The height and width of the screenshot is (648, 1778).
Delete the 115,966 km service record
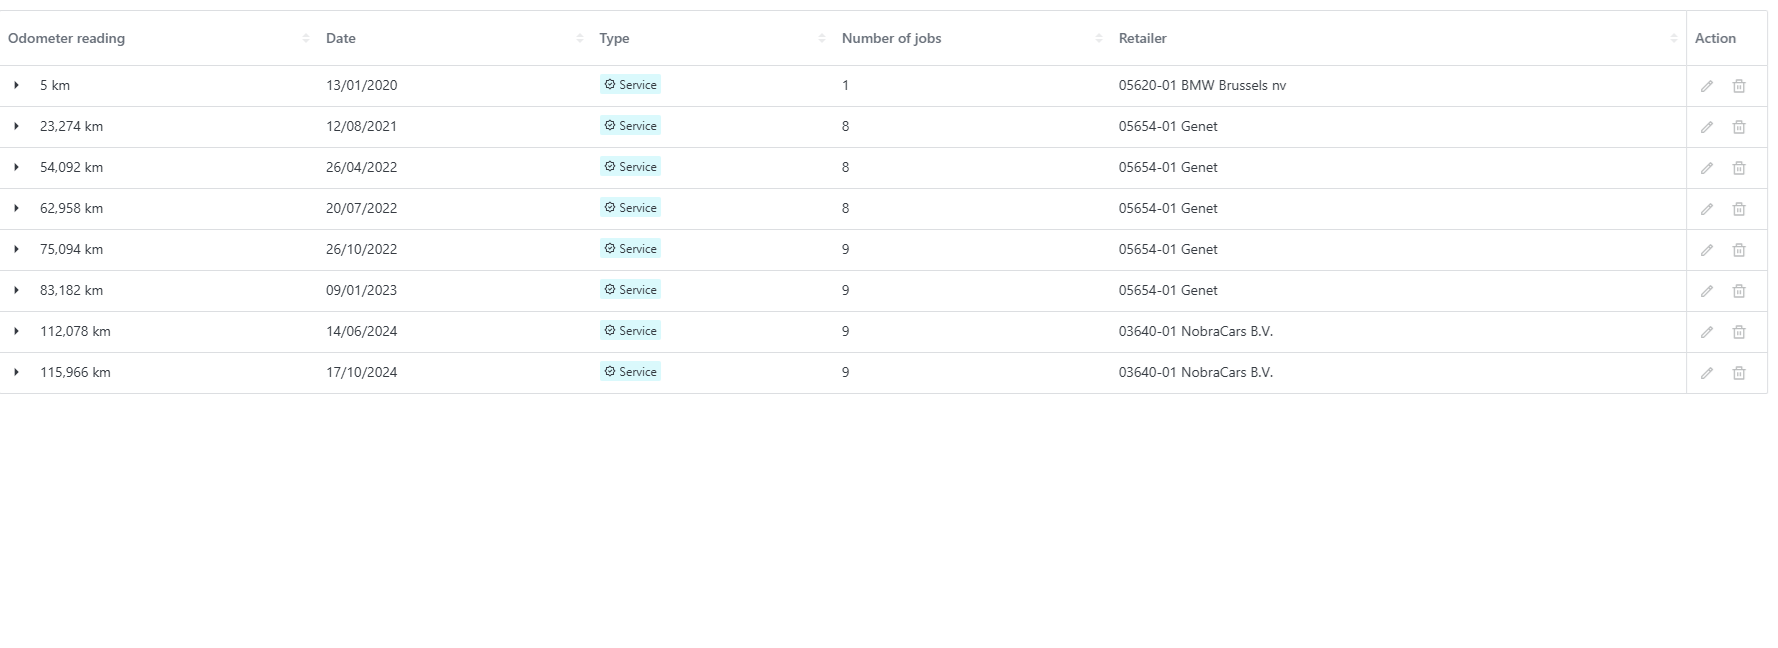click(1739, 373)
